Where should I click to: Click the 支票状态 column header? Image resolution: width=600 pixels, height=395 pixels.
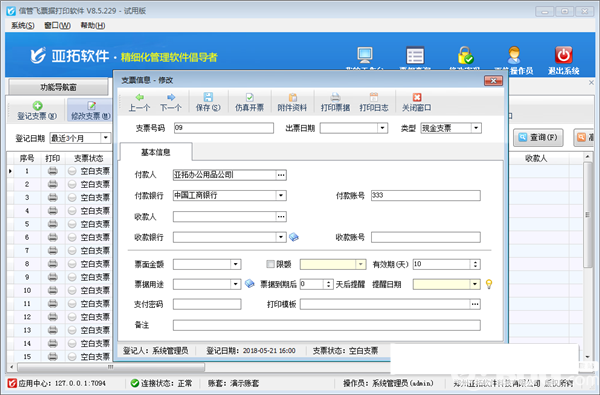click(x=88, y=158)
